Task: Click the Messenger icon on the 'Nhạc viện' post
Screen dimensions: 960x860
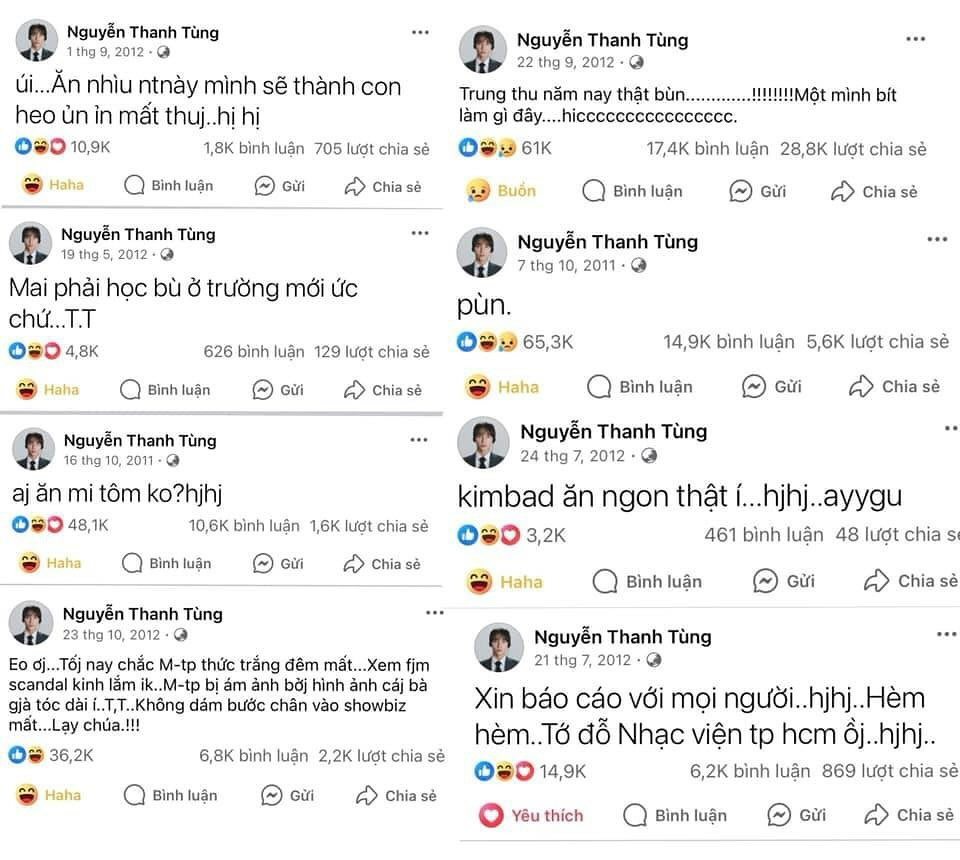Action: tap(780, 815)
